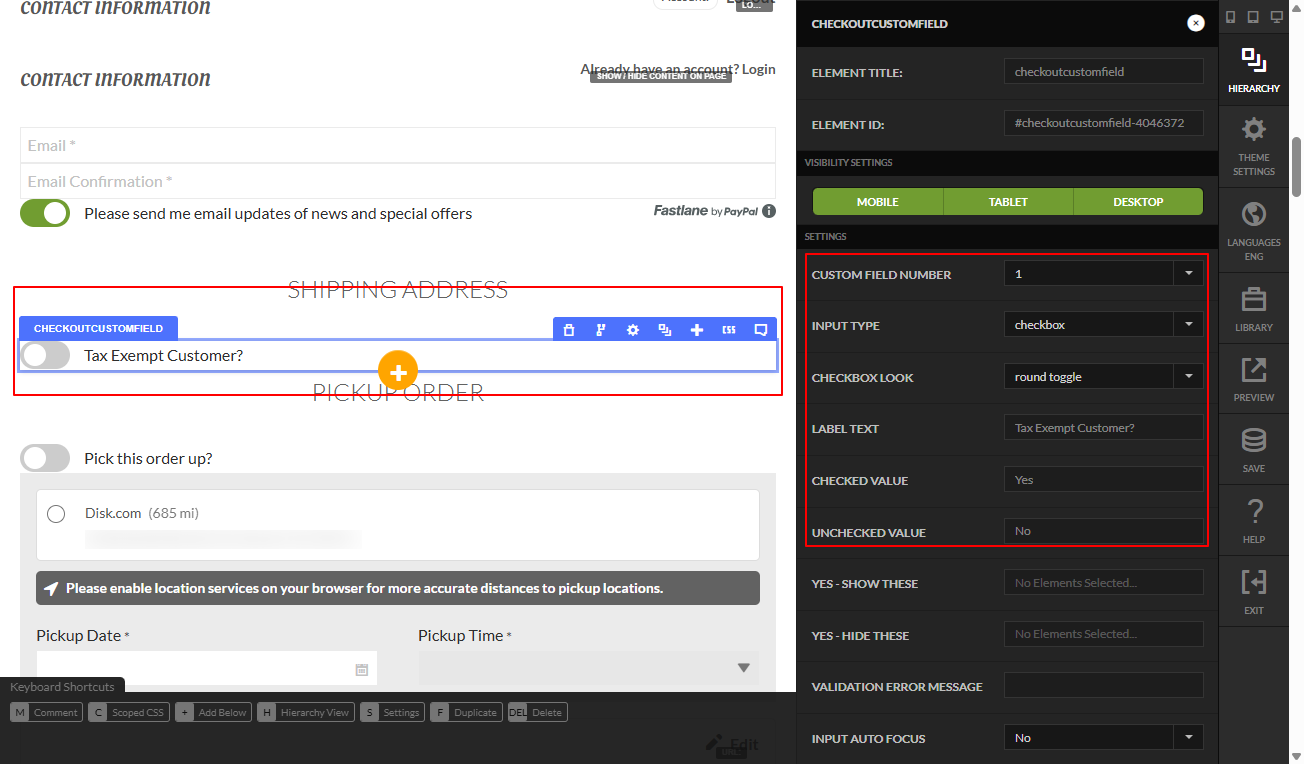Add a comment to the element
Screen dimensions: 1304x764
(x=761, y=330)
